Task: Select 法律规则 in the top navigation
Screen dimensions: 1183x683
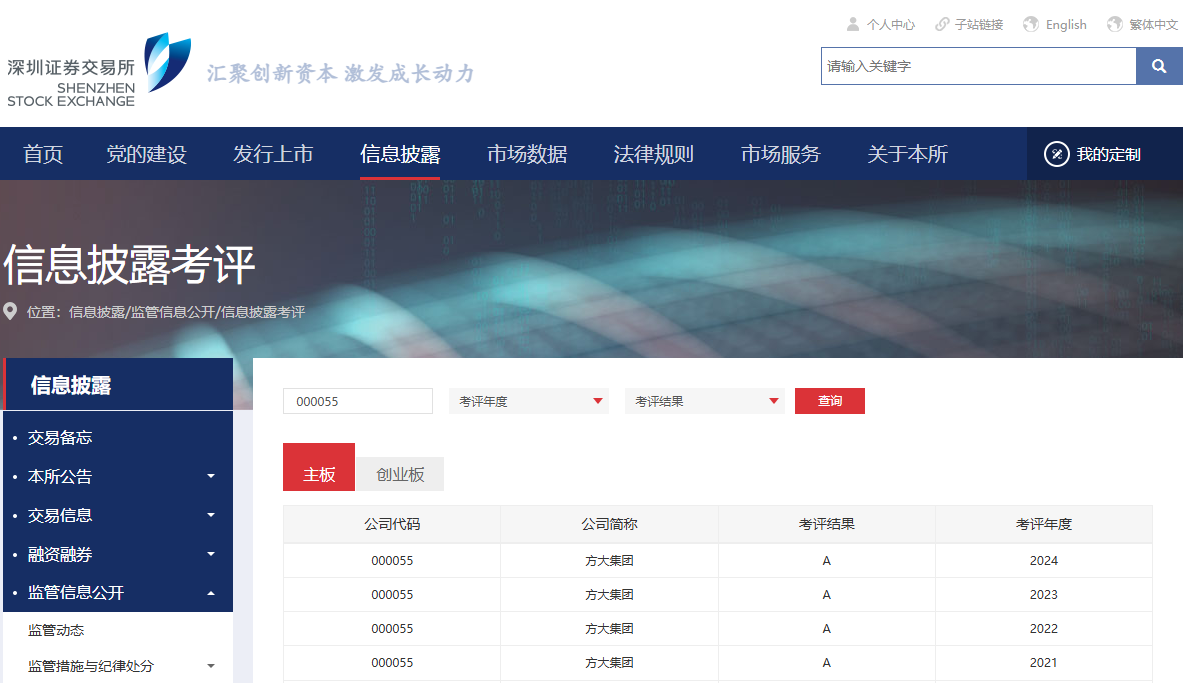Action: tap(652, 153)
